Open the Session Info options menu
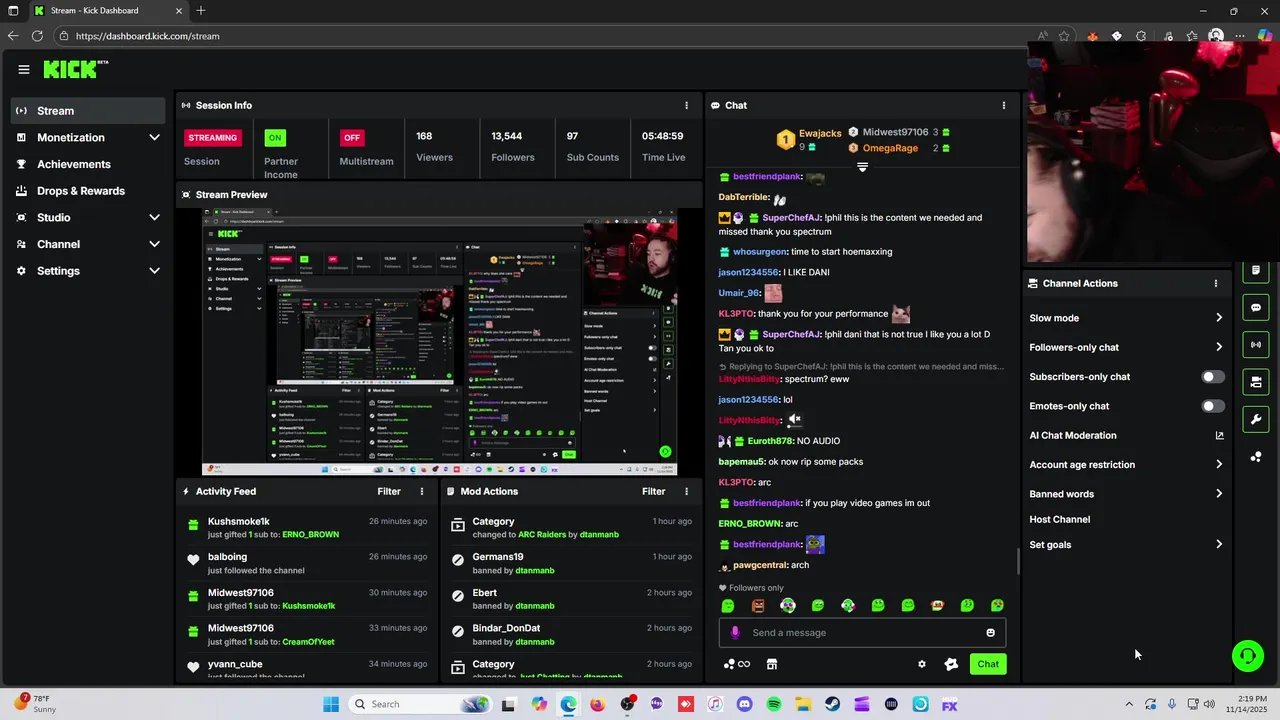1280x720 pixels. tap(686, 105)
